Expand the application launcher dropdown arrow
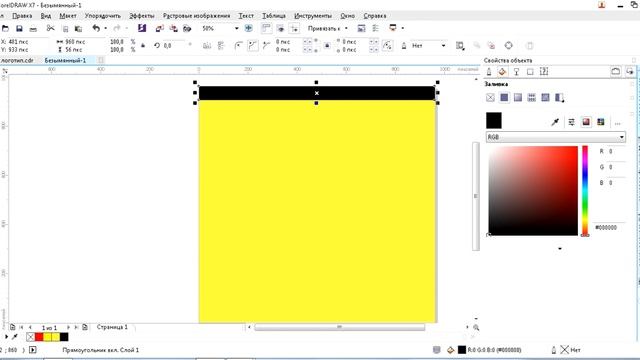The width and height of the screenshot is (640, 360). pos(402,28)
